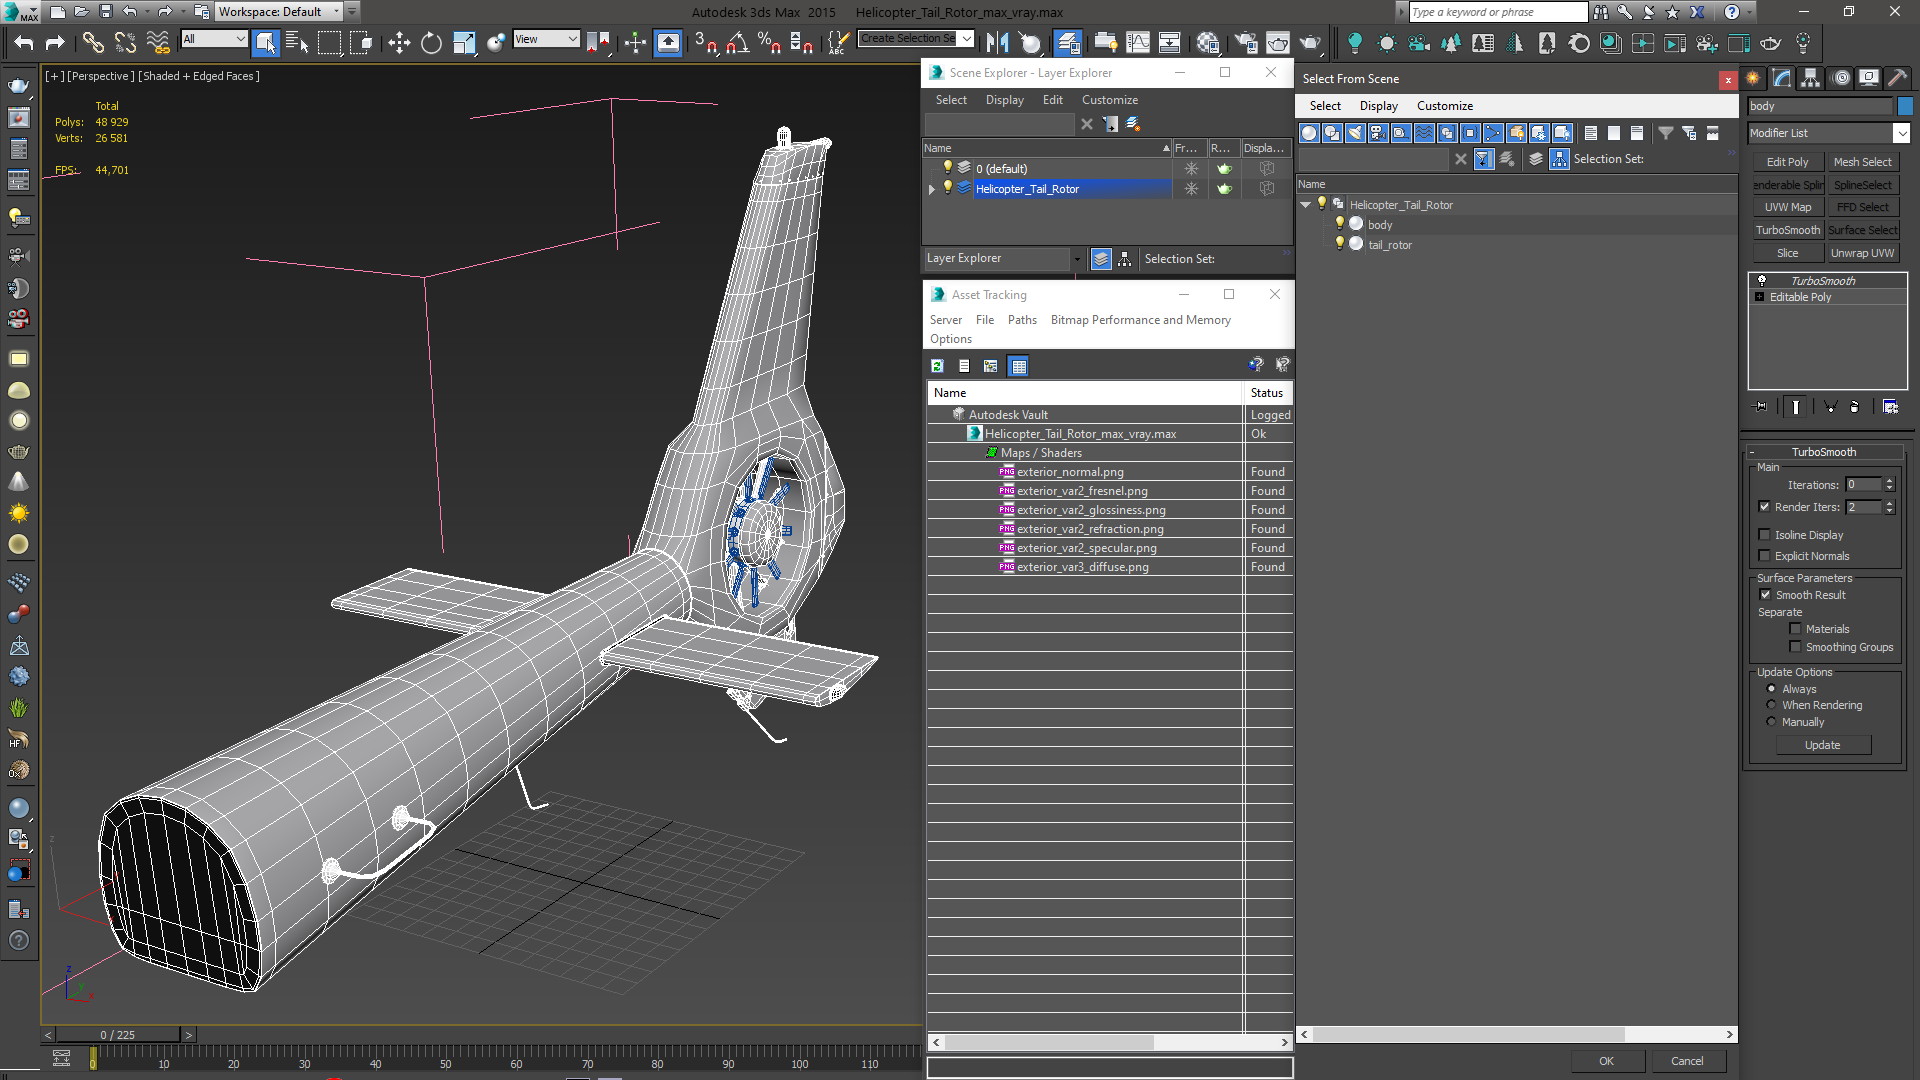Click the FFD Select modifier button
1920x1080 pixels.
(x=1862, y=207)
